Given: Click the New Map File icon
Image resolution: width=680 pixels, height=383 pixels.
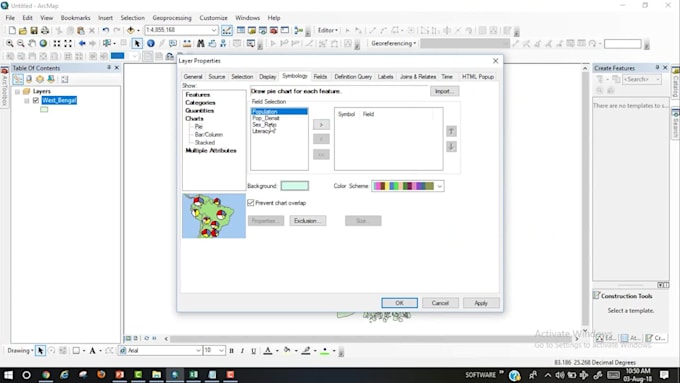Looking at the screenshot, I should (12, 30).
